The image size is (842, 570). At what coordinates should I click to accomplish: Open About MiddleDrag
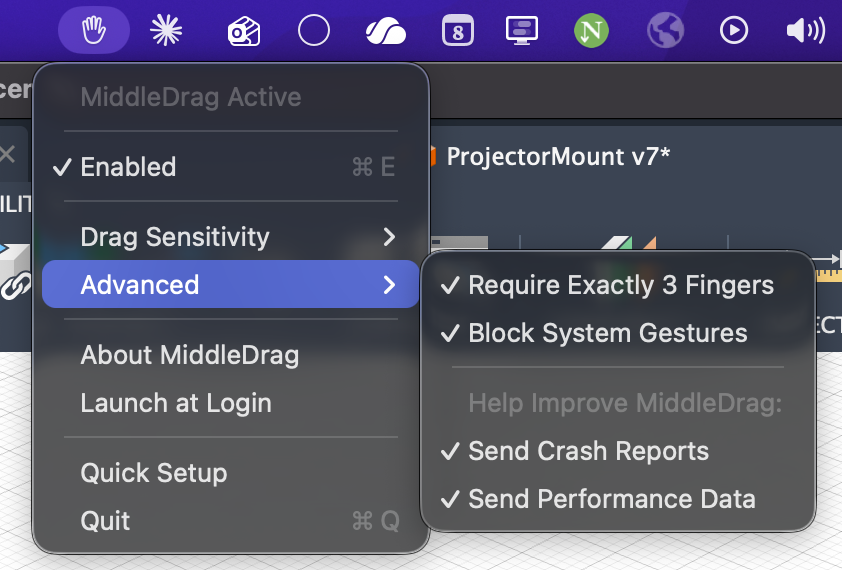[x=190, y=355]
